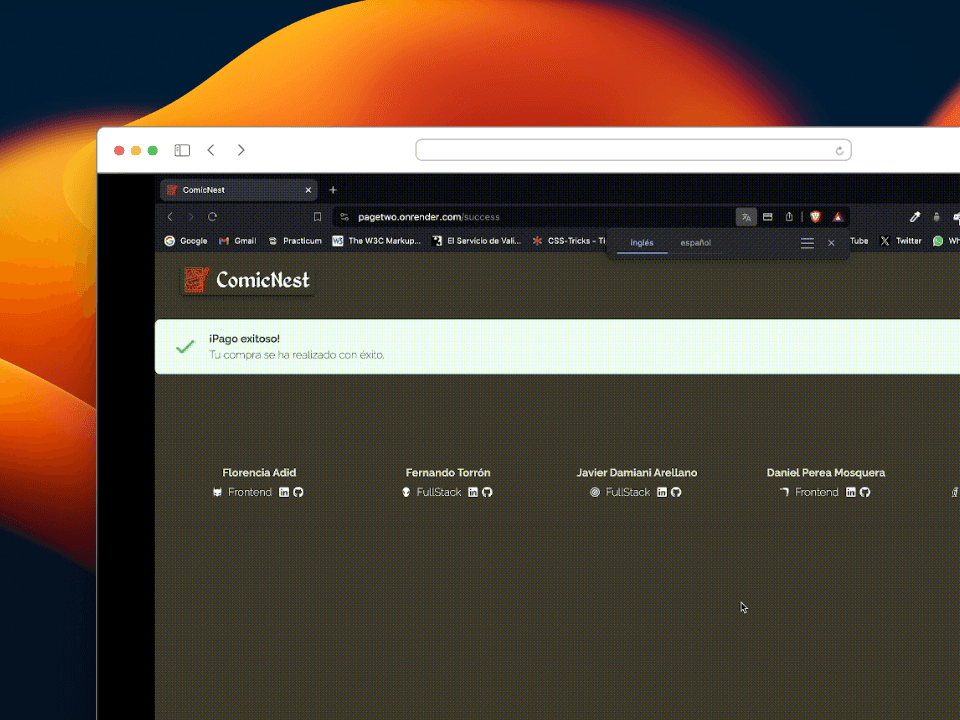Viewport: 960px width, 720px height.
Task: Open Florencia Adid's LinkedIn profile icon
Action: pos(284,492)
